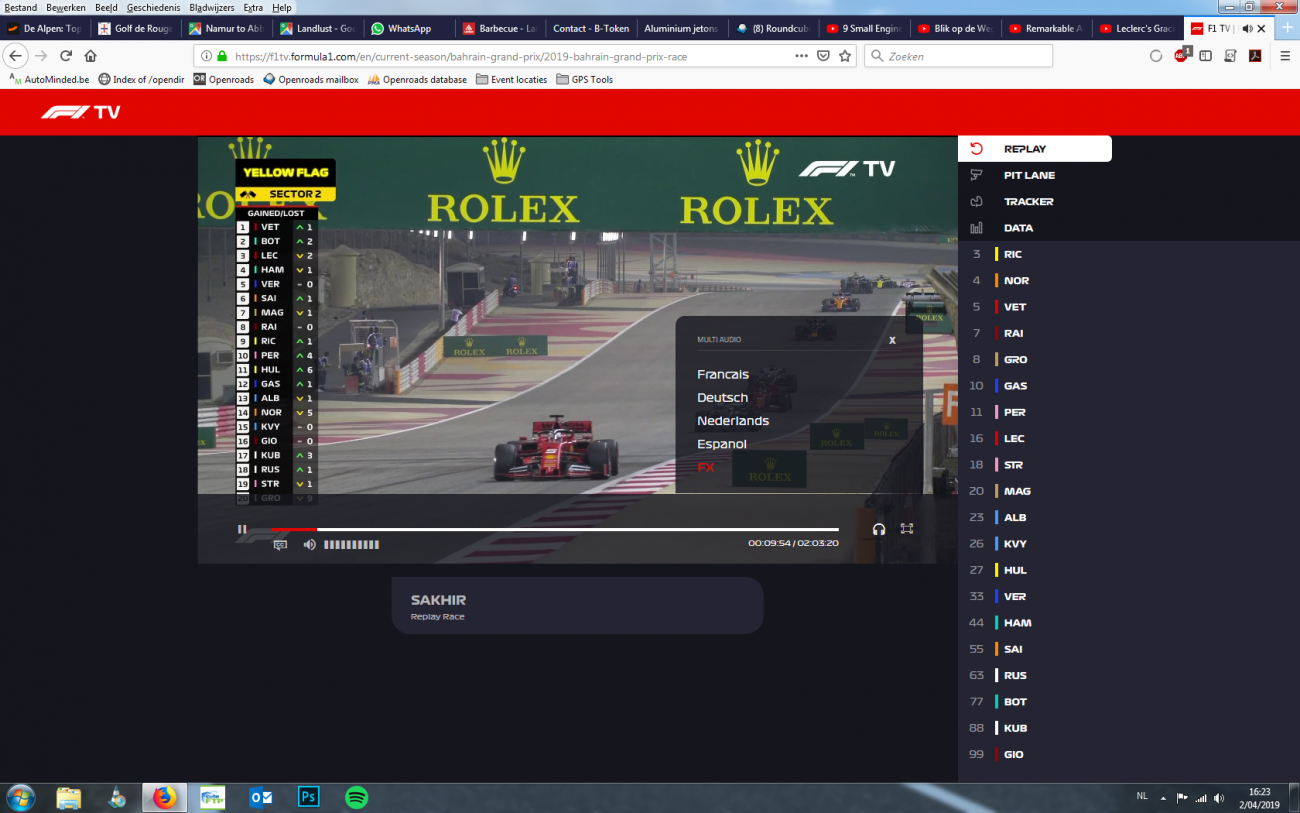Open the Firefox hamburger menu
Viewport: 1300px width, 813px height.
1285,56
